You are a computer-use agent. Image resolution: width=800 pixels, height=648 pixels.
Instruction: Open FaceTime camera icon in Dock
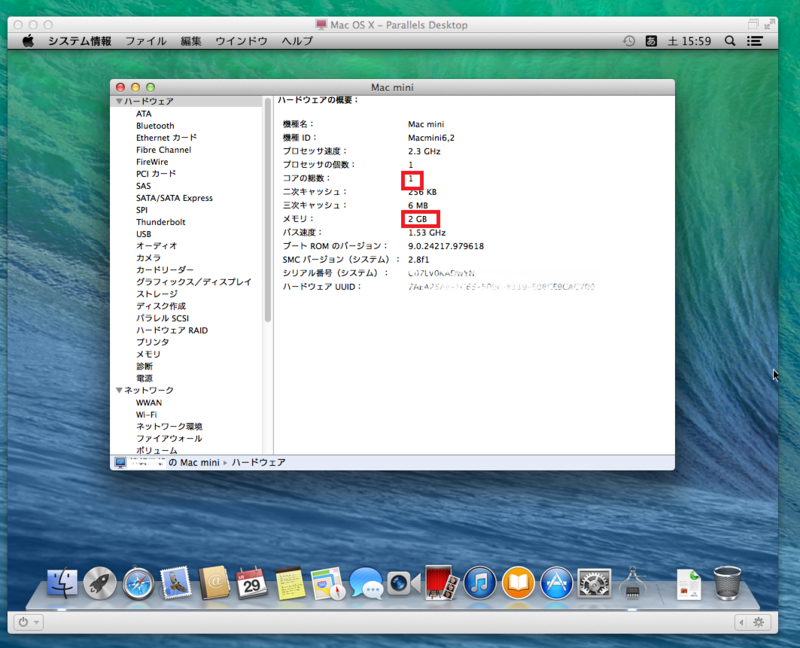coord(403,583)
